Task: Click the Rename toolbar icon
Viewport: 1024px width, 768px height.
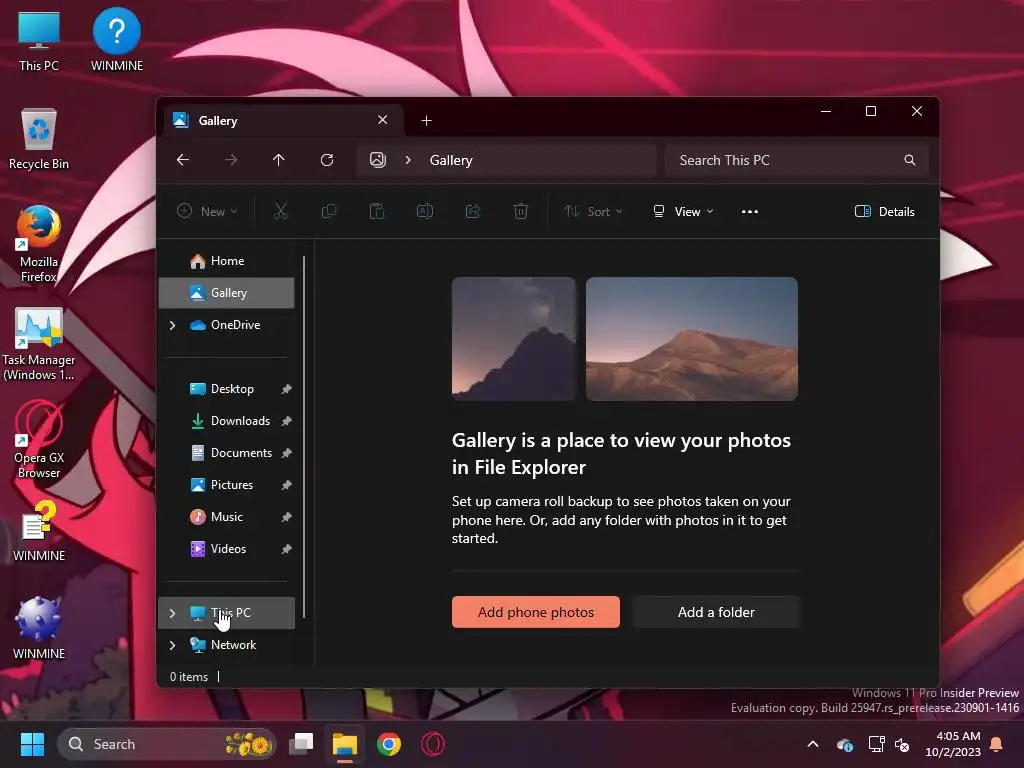Action: click(424, 211)
